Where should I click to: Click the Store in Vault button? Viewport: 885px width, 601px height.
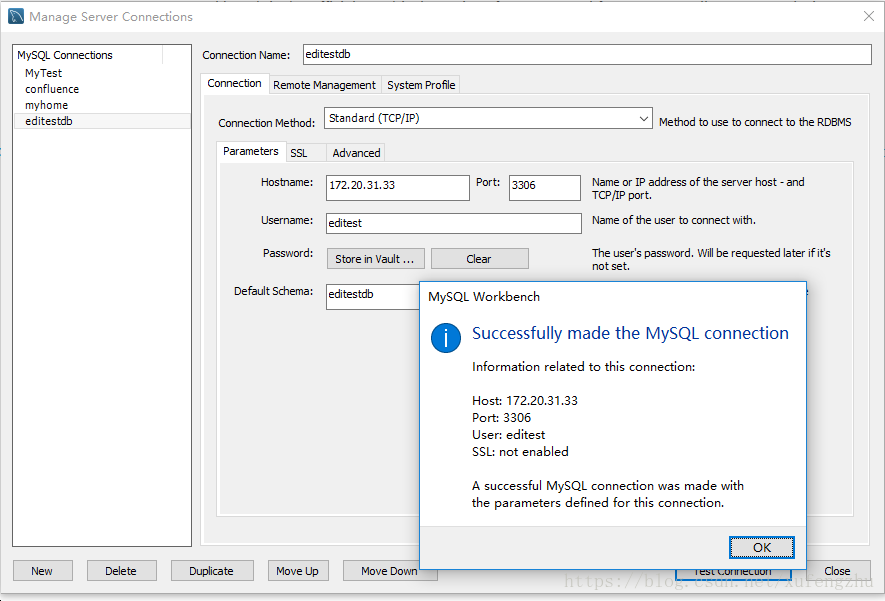pyautogui.click(x=375, y=259)
